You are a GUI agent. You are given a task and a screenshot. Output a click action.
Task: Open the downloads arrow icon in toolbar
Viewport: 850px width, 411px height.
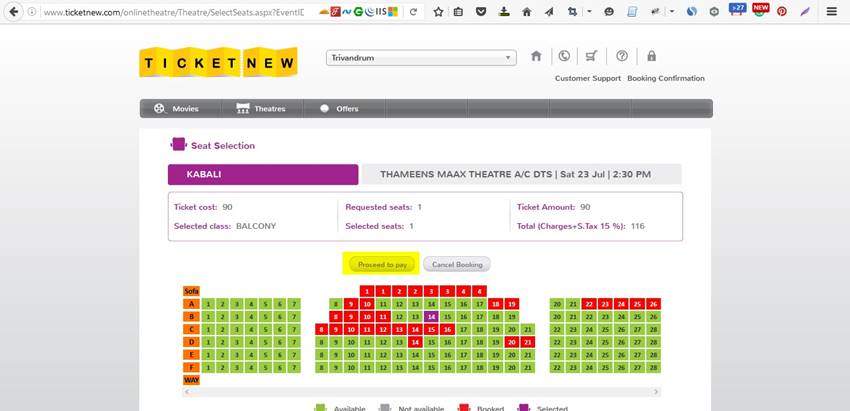504,11
